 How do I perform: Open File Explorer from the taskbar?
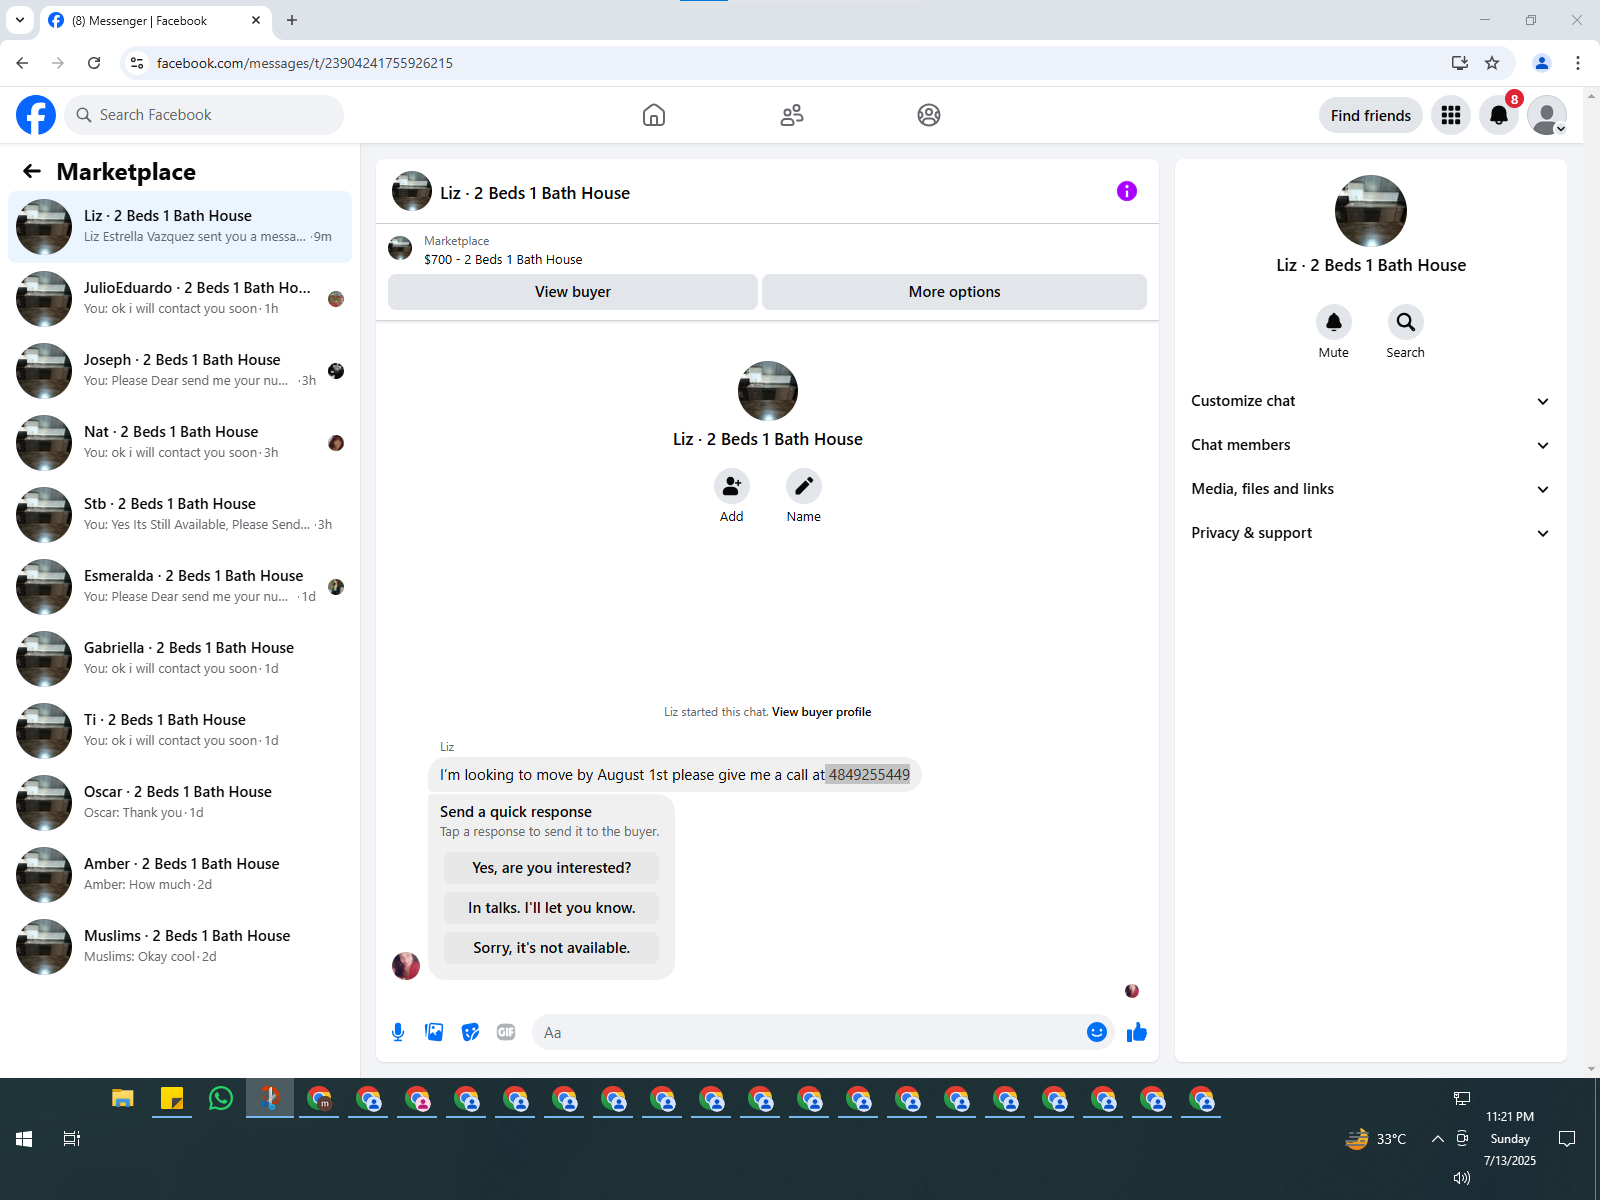tap(123, 1099)
